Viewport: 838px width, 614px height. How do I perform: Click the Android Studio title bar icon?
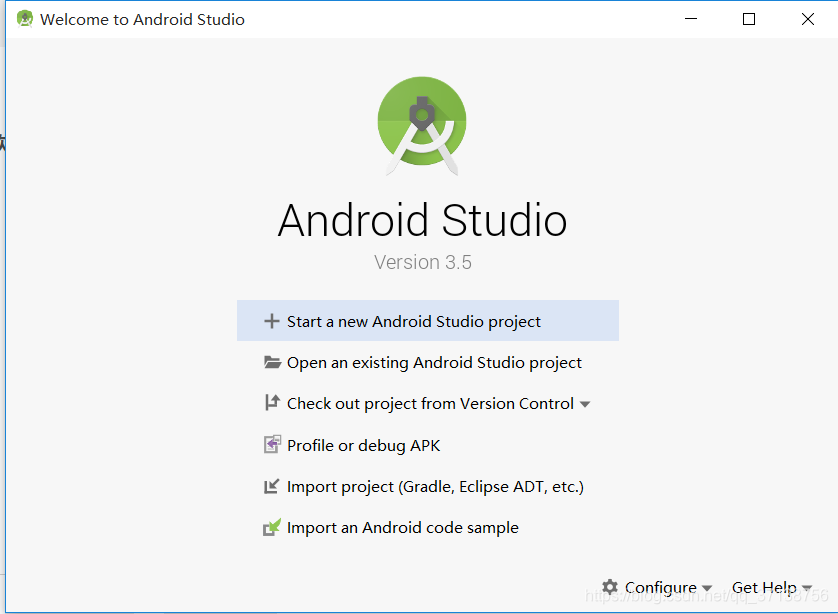click(25, 19)
